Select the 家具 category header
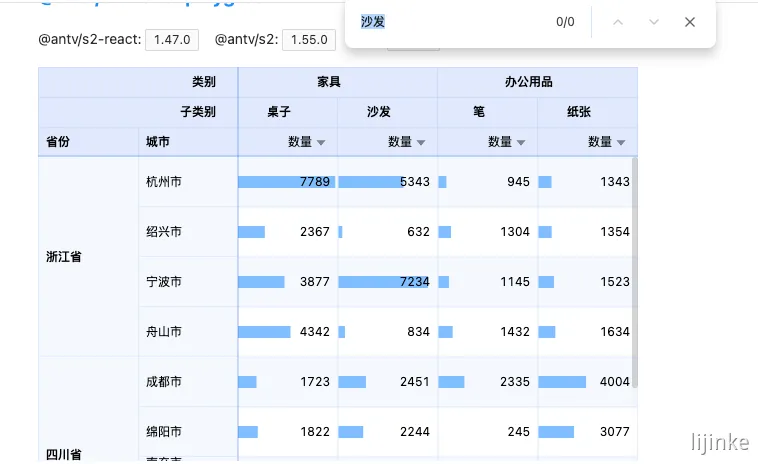This screenshot has width=758, height=464. click(x=338, y=82)
